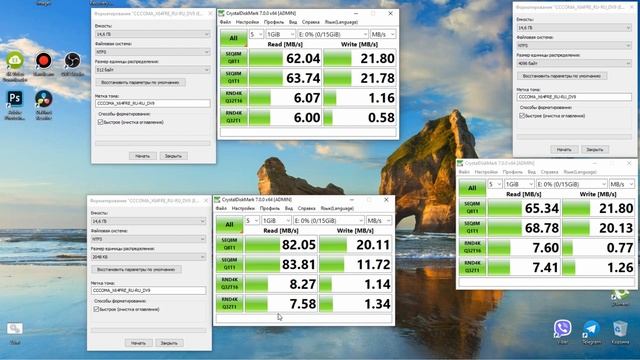Open the Вид menu in the window showing 82.05
This screenshot has height=360, width=640.
[289, 208]
